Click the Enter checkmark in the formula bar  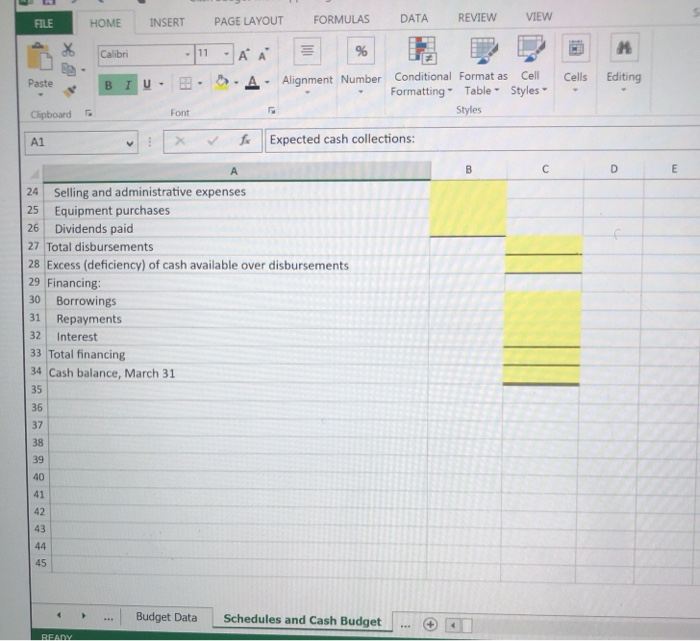(212, 141)
